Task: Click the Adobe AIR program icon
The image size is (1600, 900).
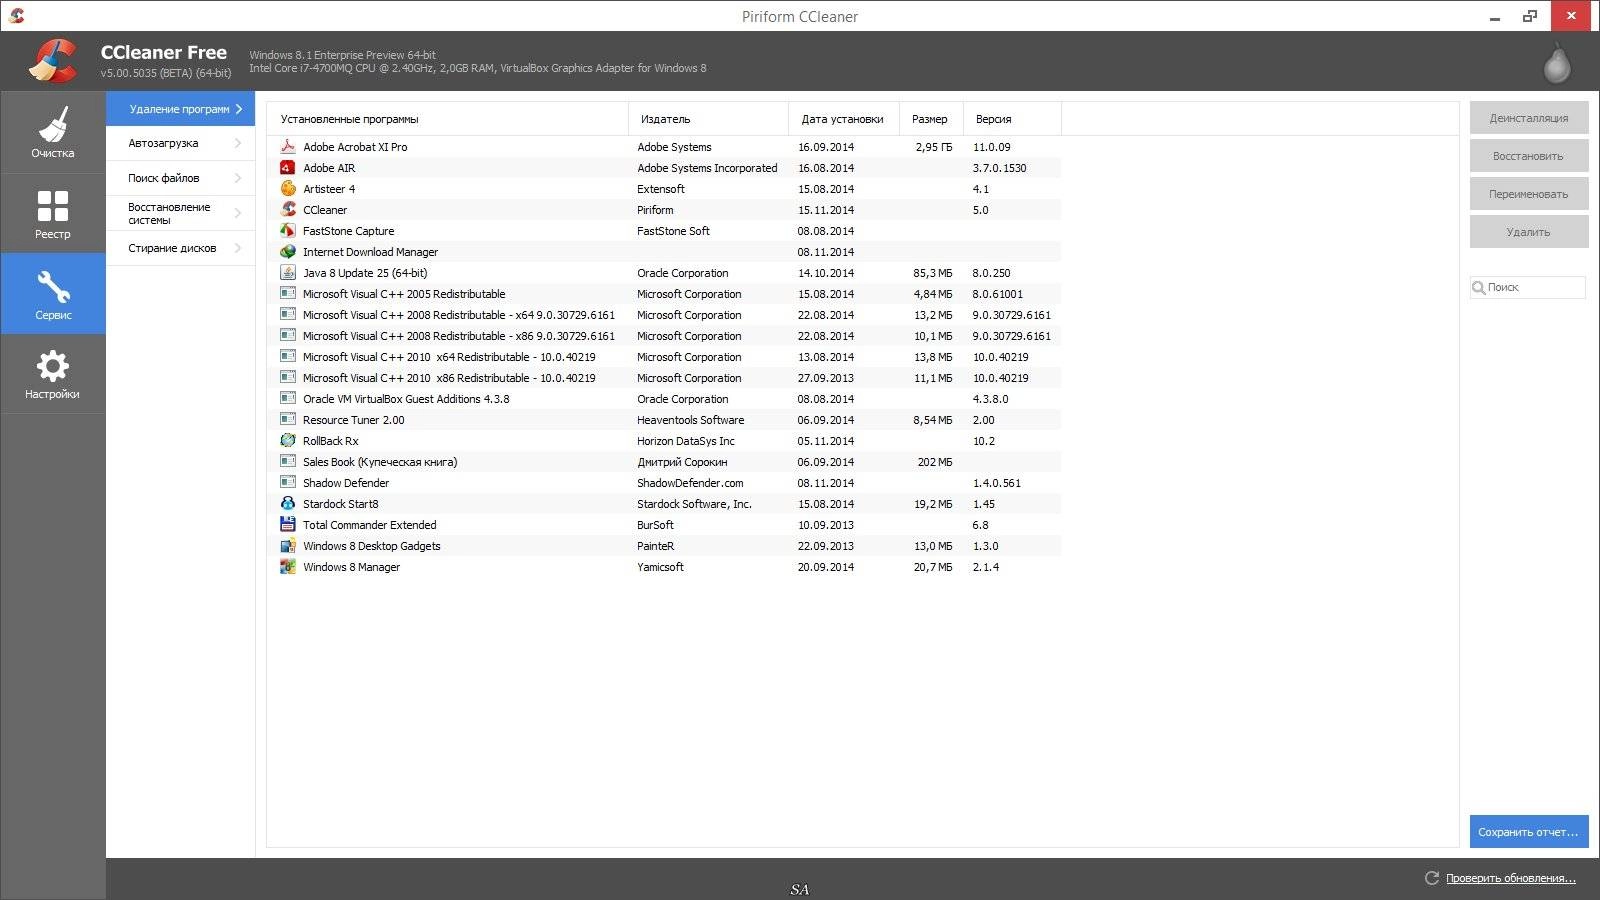Action: tap(288, 167)
